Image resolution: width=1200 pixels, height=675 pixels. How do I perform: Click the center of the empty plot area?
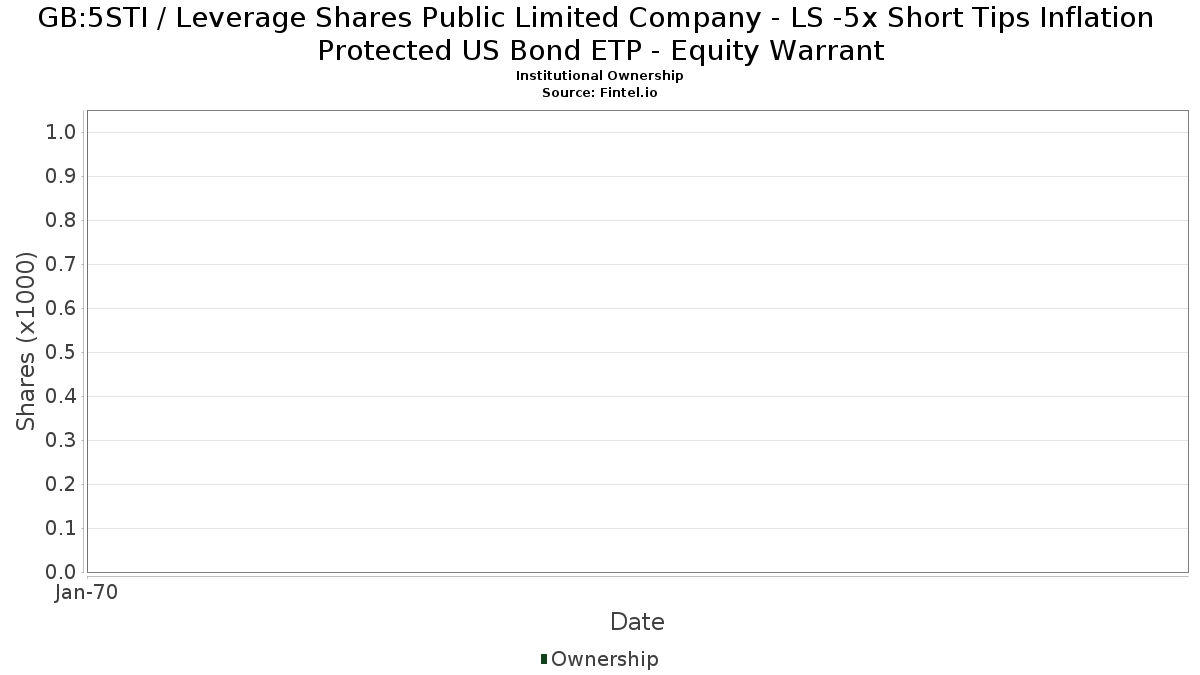pyautogui.click(x=637, y=341)
